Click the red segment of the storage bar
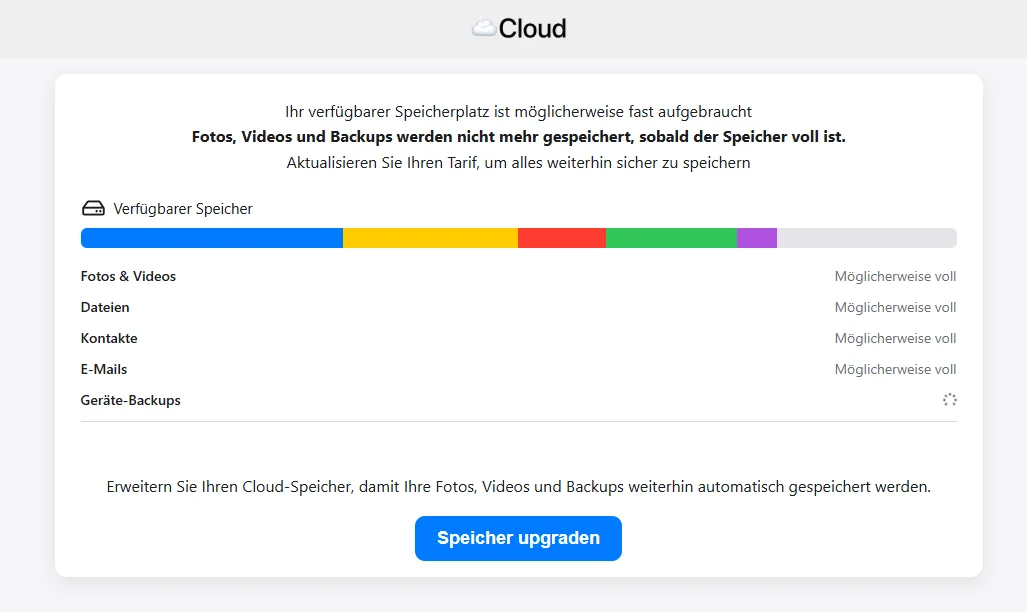Viewport: 1027px width, 612px height. point(562,237)
